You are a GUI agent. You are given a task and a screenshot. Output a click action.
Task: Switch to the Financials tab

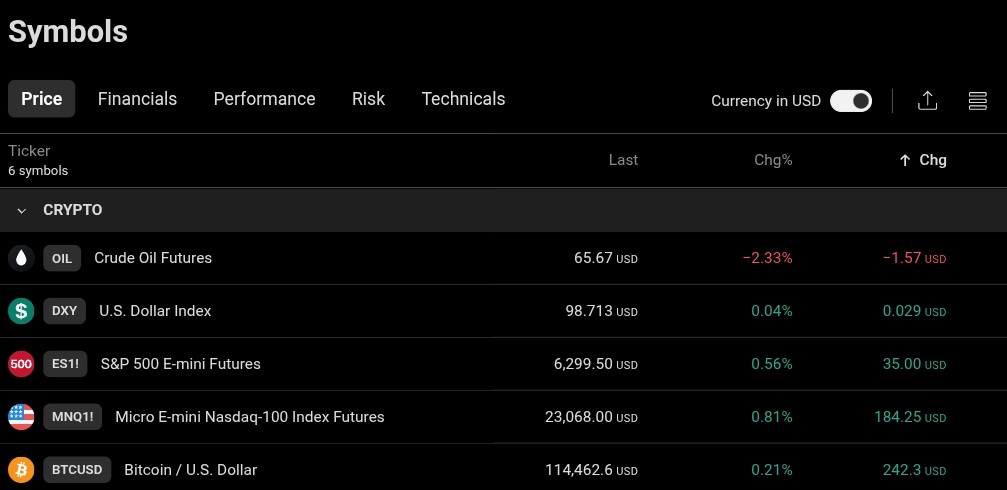[x=137, y=99]
